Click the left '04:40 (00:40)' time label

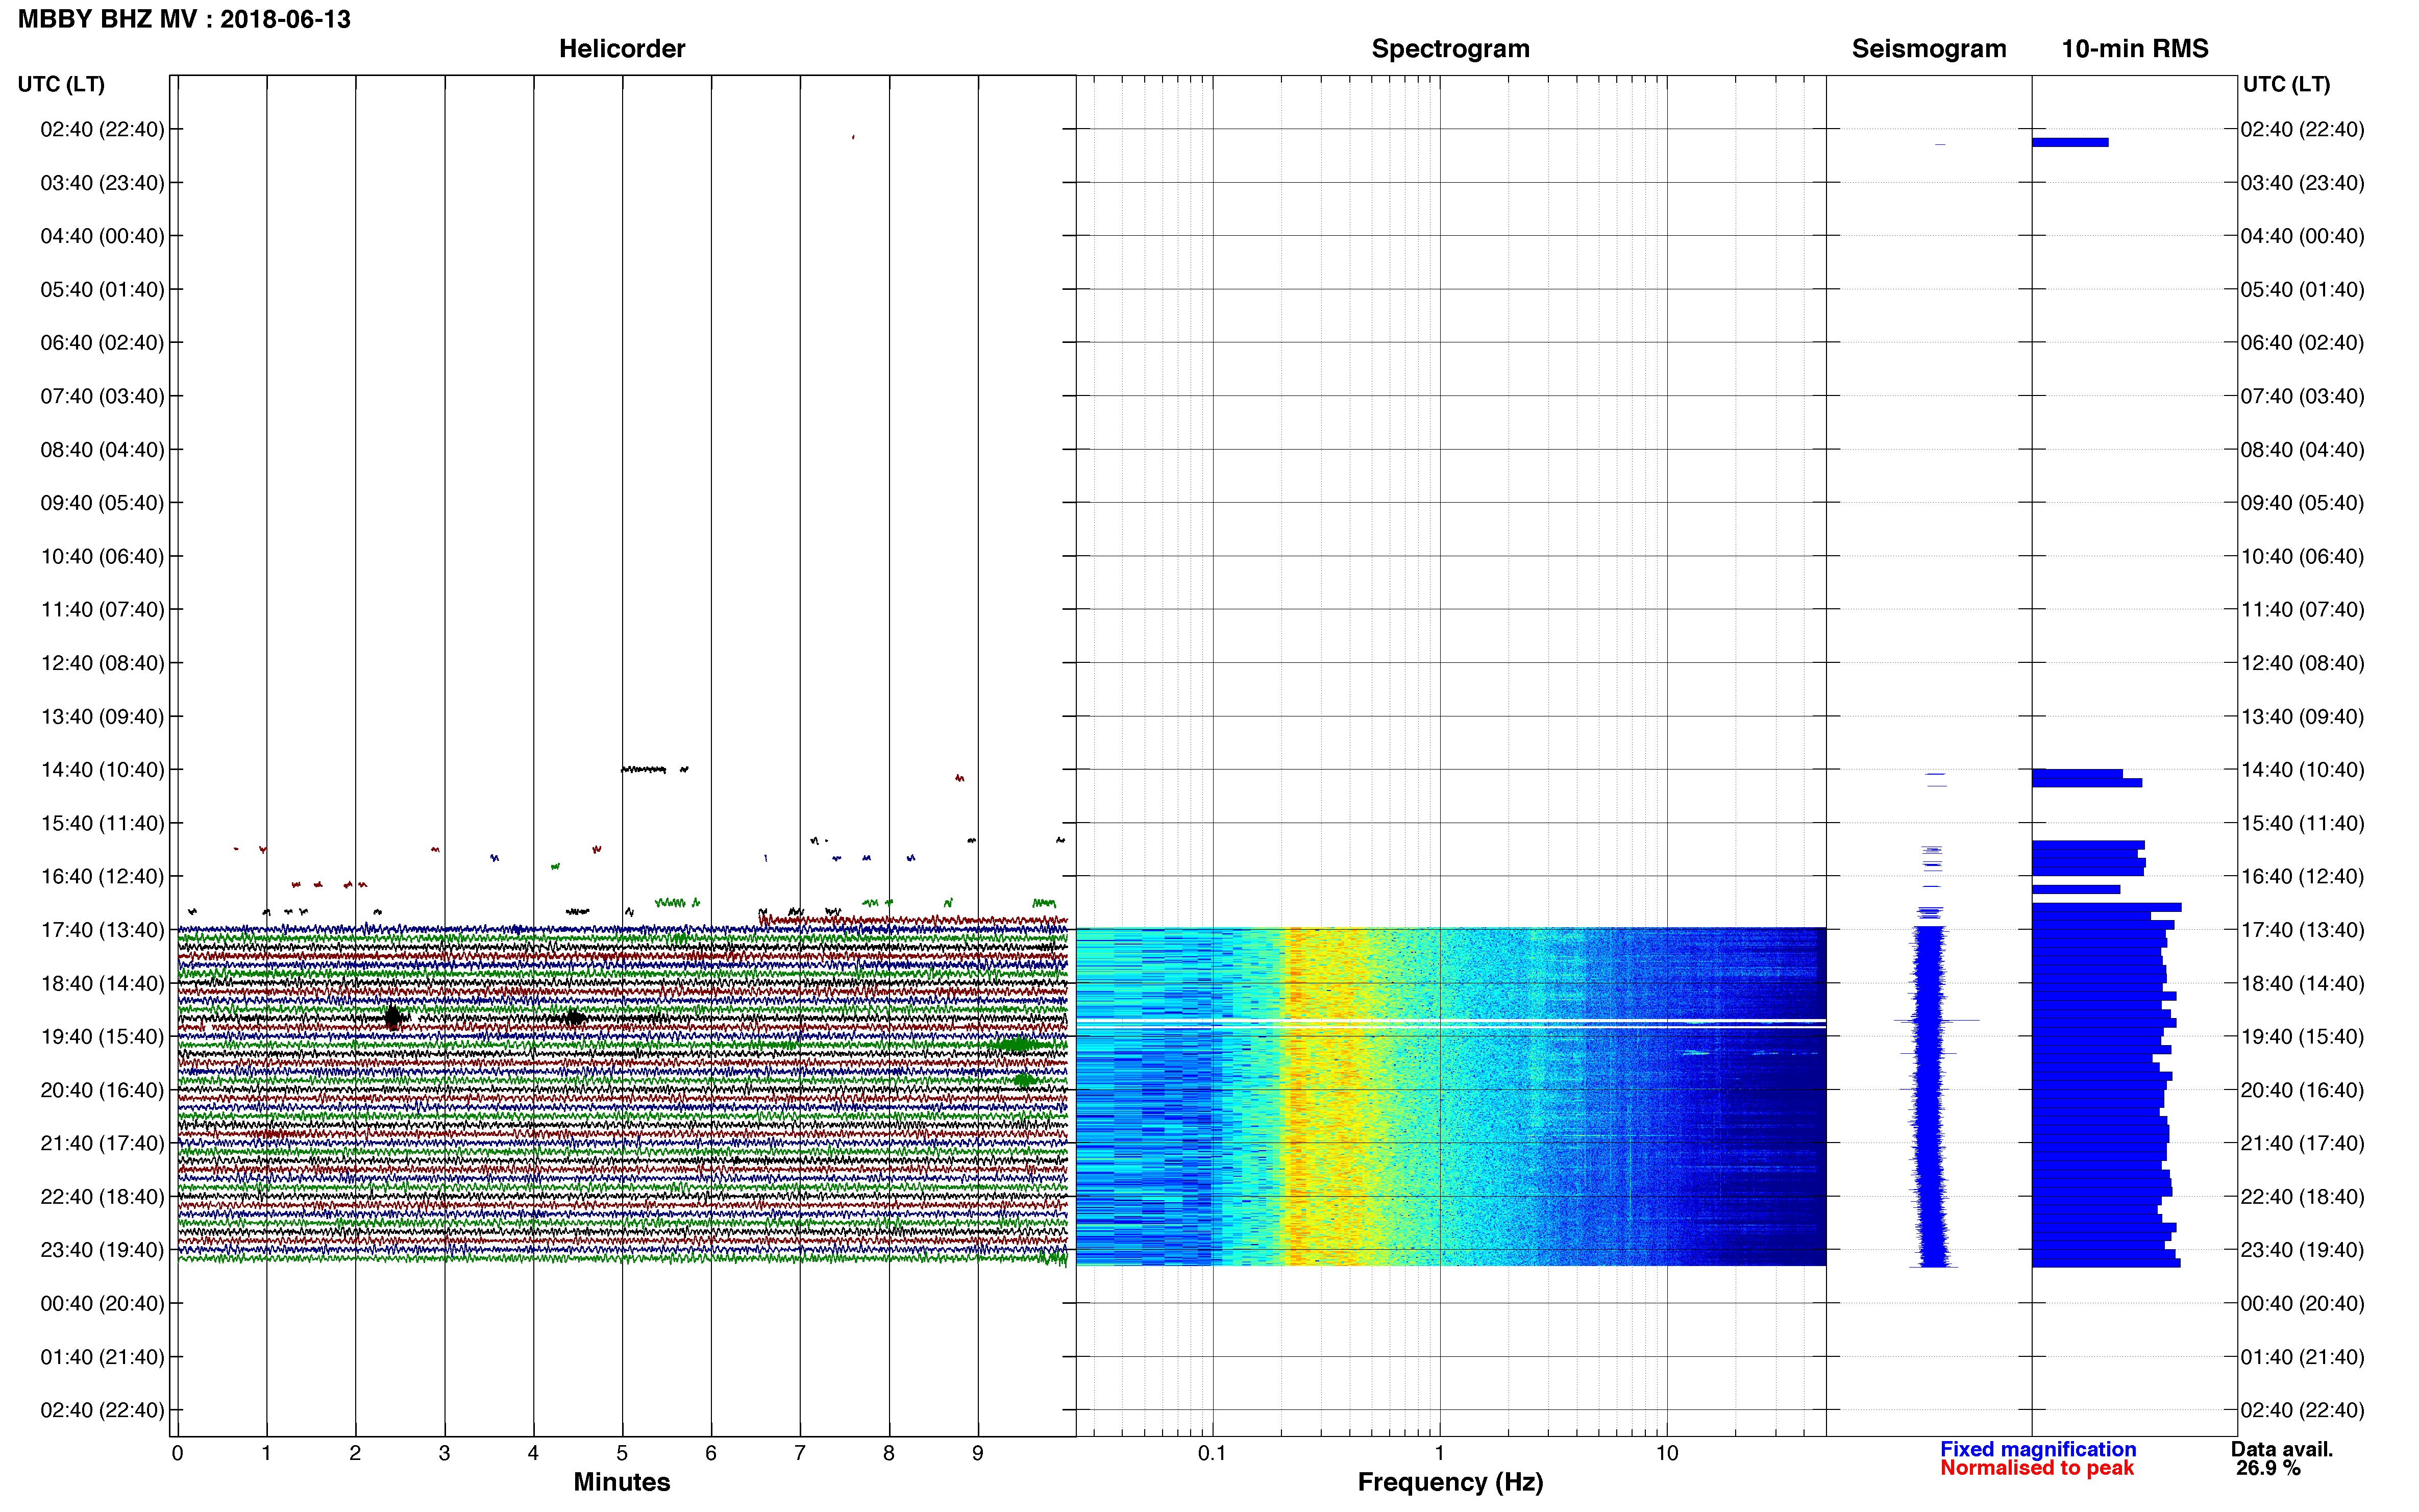(102, 236)
